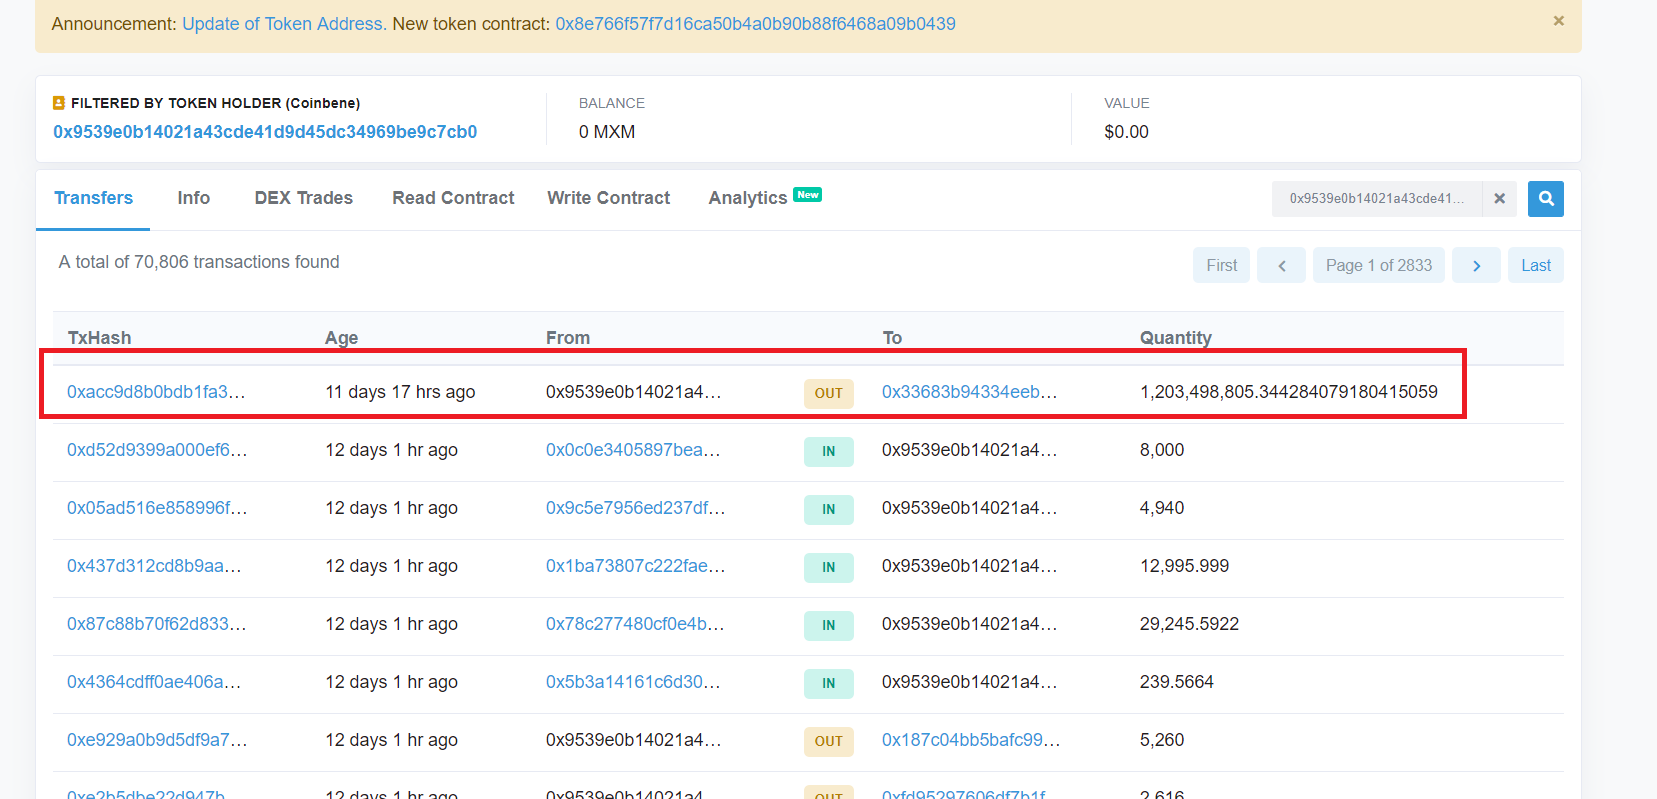This screenshot has width=1657, height=799.
Task: Click the $0.00 value amount
Action: coord(1126,132)
